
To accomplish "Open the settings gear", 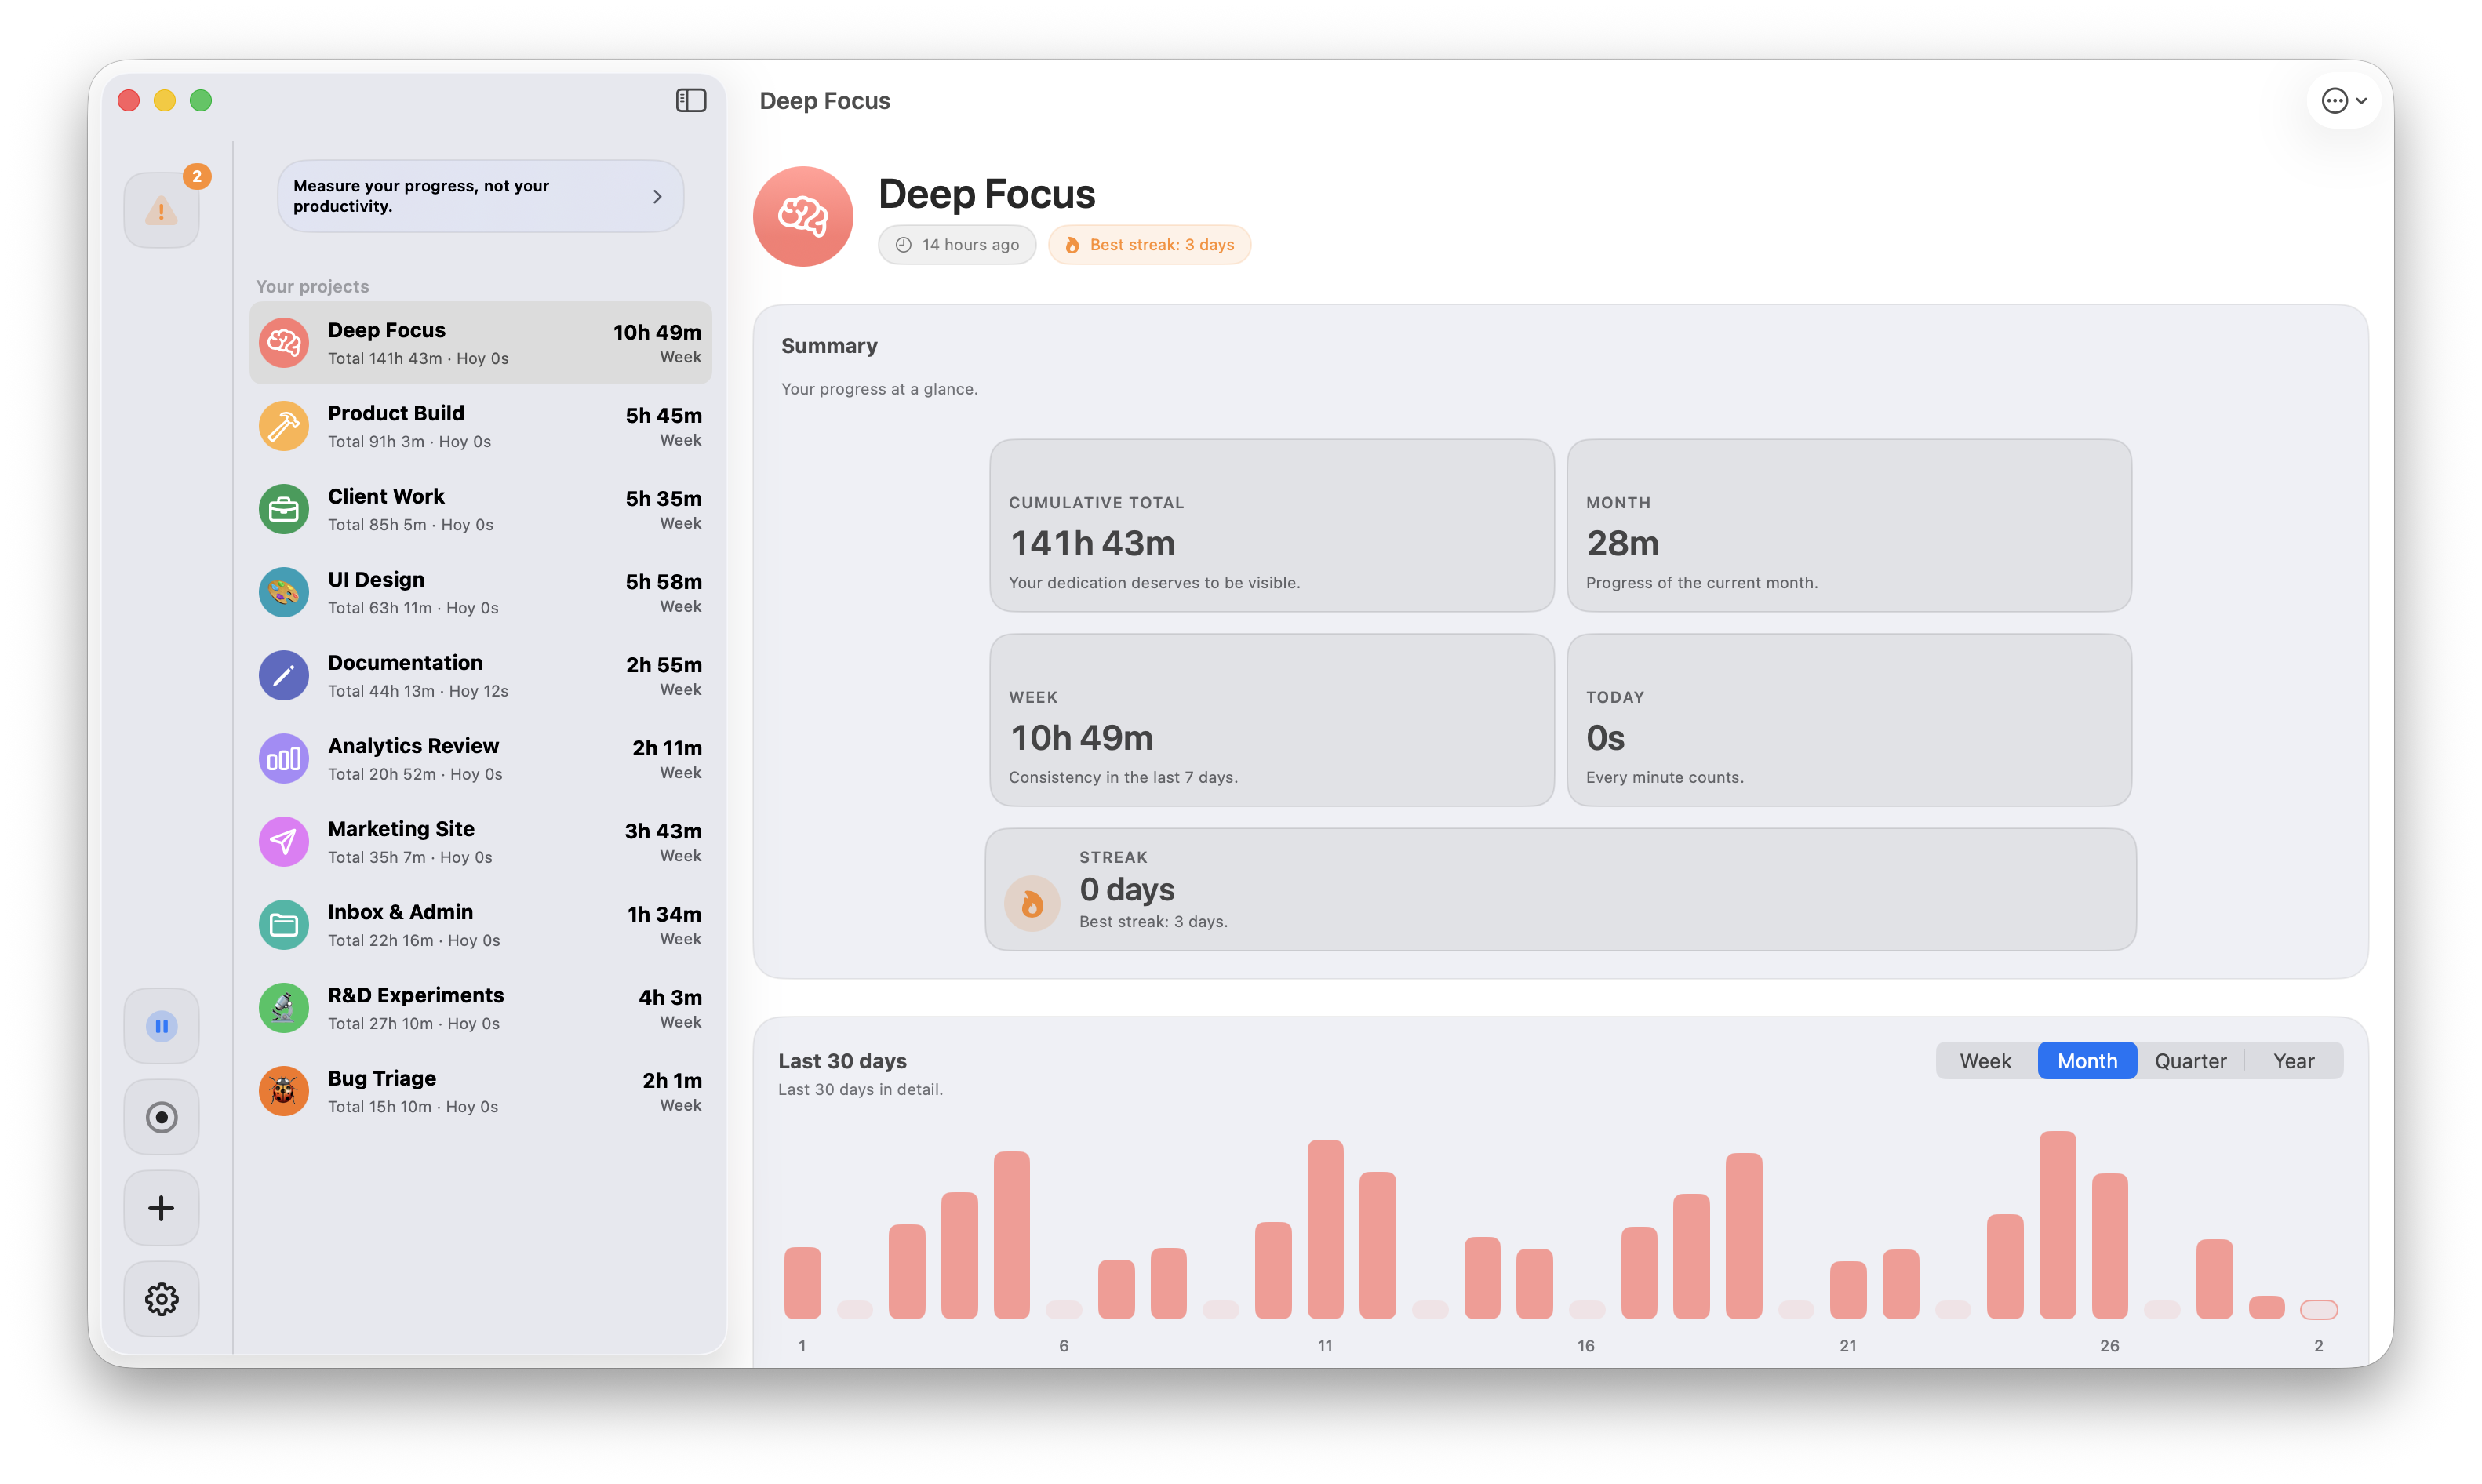I will tap(161, 1298).
